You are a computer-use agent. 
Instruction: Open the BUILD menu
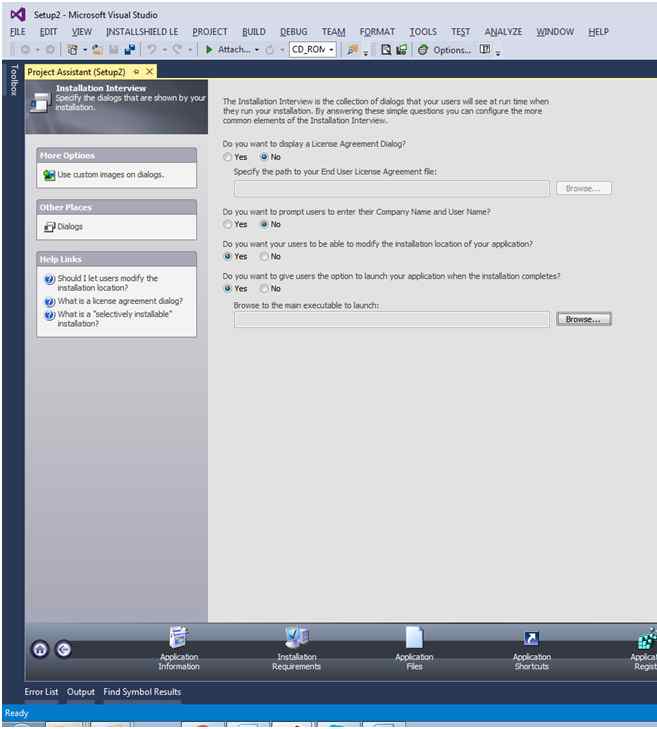pos(254,32)
